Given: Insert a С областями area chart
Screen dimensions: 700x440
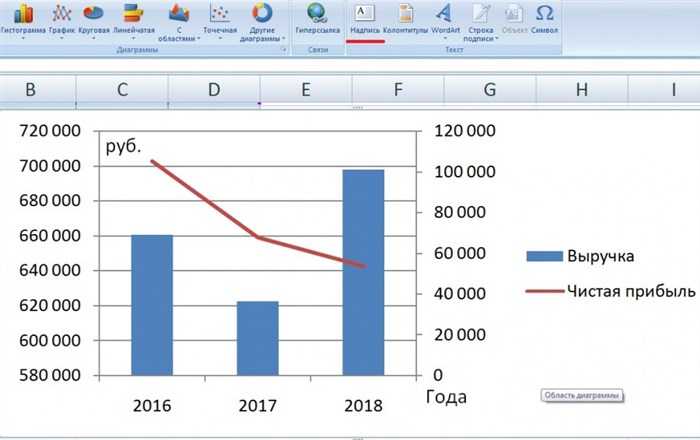Looking at the screenshot, I should pyautogui.click(x=179, y=22).
